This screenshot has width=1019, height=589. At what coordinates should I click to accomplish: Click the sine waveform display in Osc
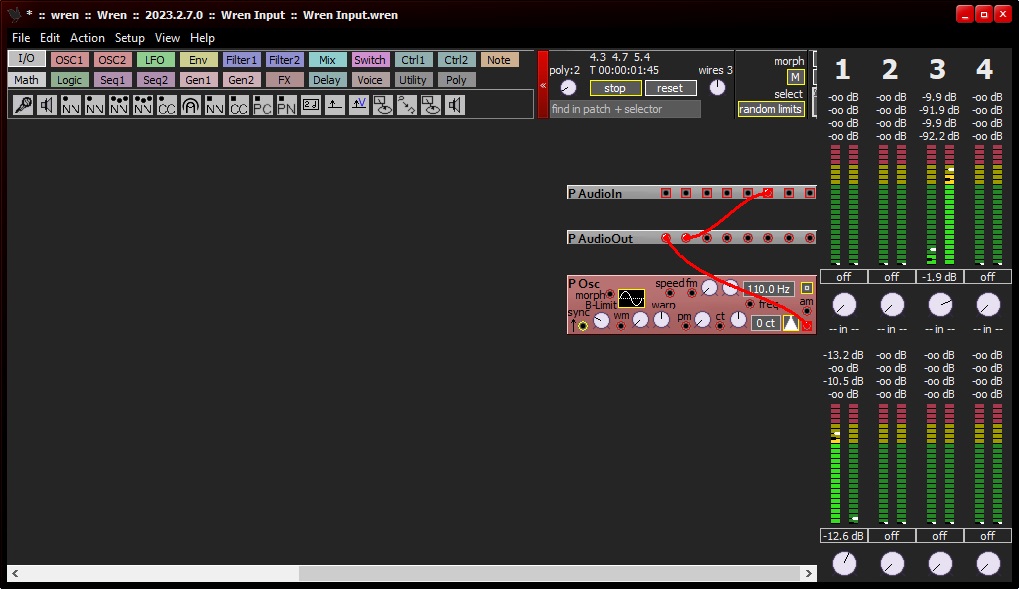coord(632,298)
